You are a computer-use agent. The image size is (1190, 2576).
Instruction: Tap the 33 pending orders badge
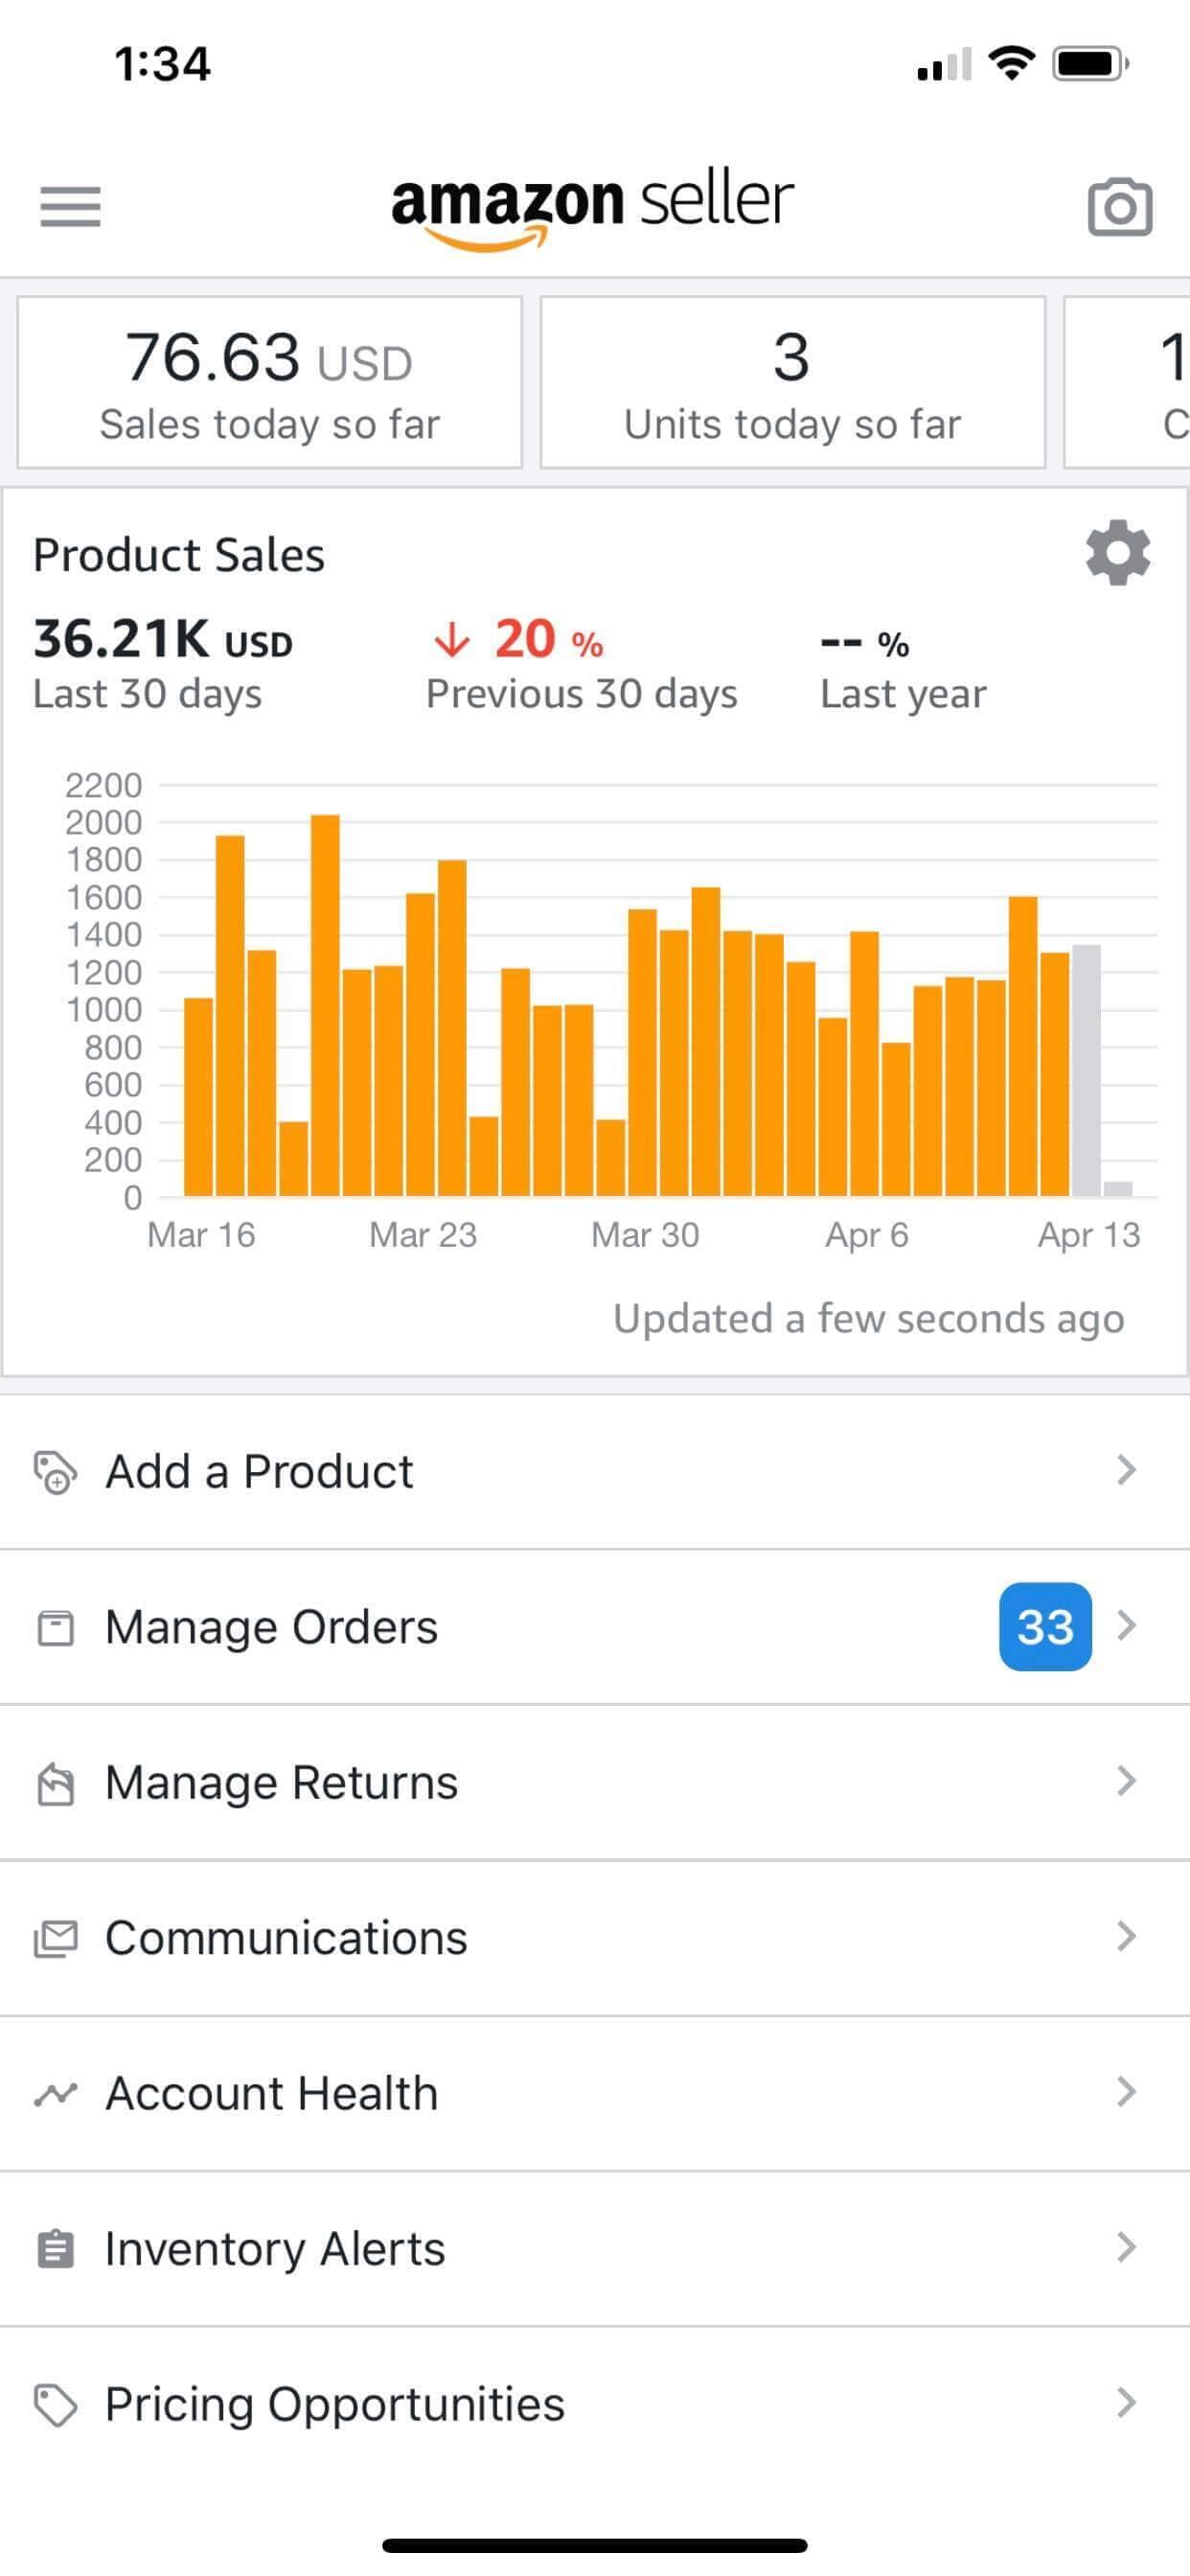click(x=1044, y=1626)
